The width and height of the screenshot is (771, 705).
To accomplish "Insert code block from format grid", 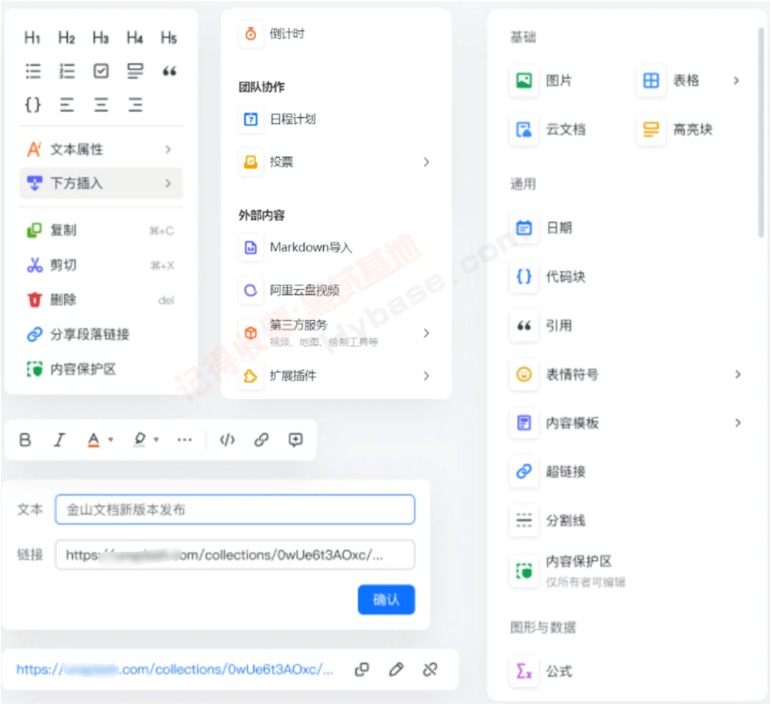I will [33, 105].
